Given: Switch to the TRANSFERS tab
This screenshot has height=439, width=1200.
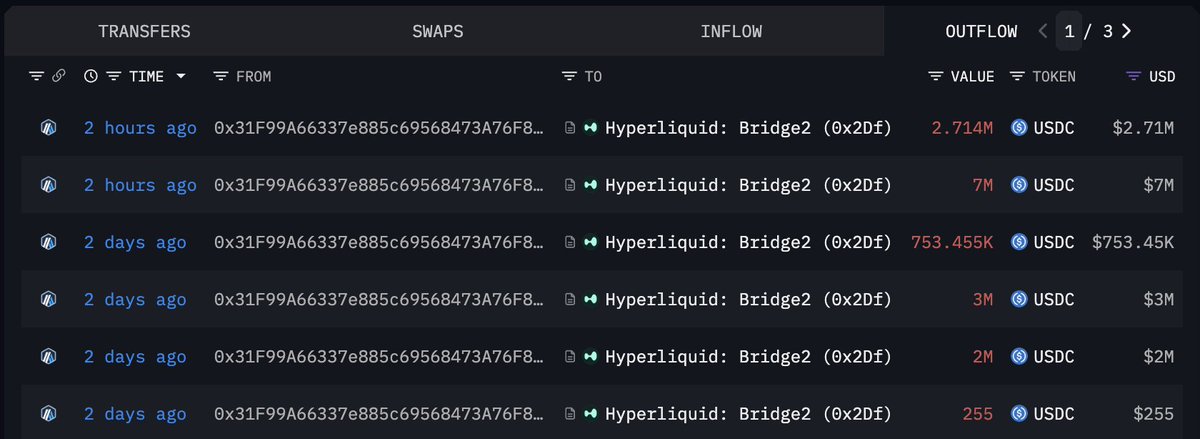Looking at the screenshot, I should [x=144, y=31].
